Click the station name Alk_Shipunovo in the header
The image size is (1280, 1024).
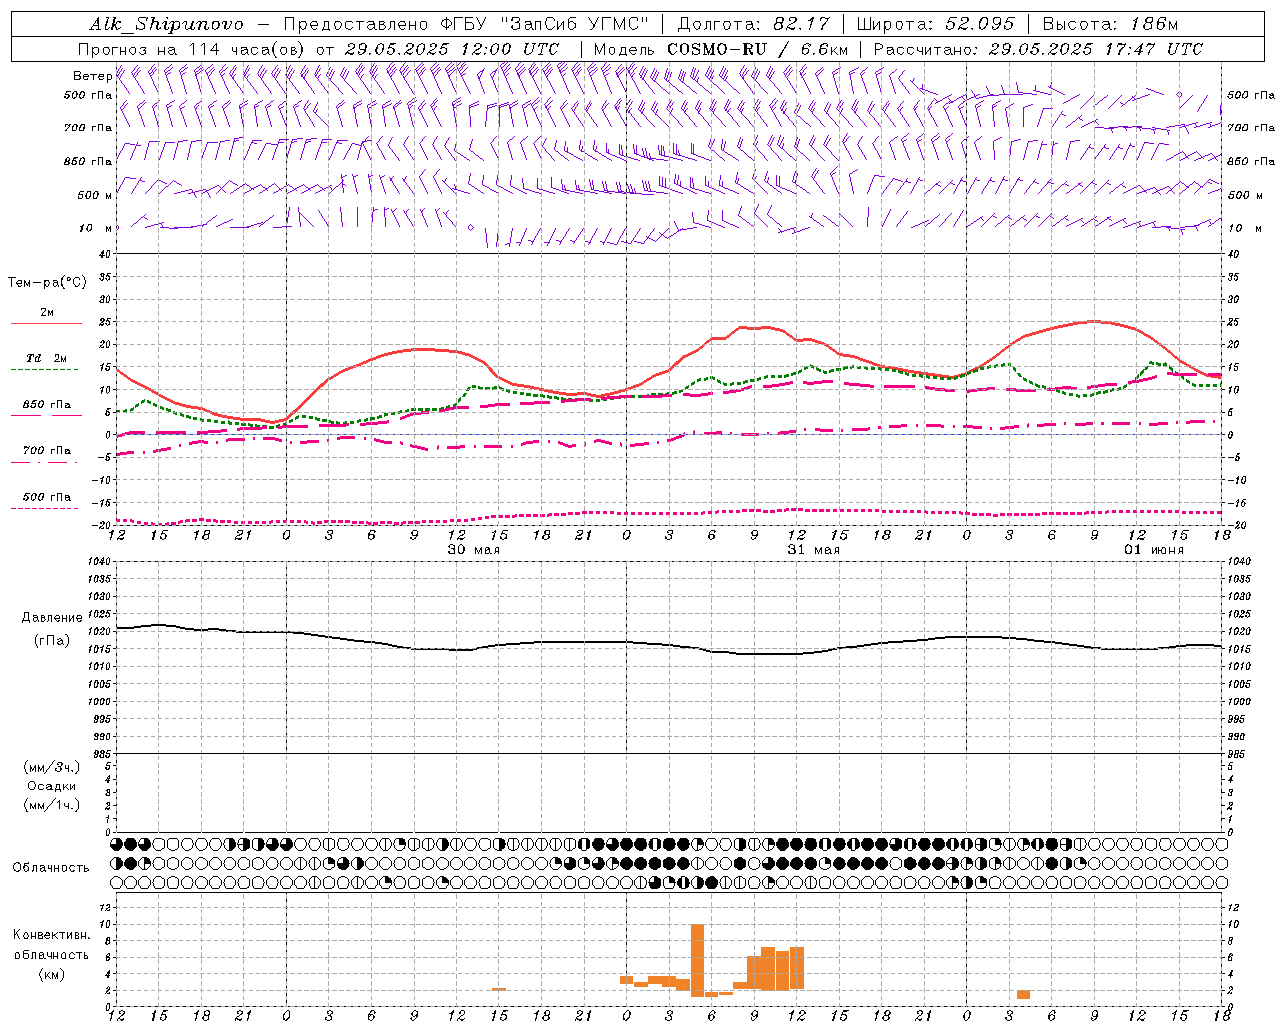pos(166,24)
